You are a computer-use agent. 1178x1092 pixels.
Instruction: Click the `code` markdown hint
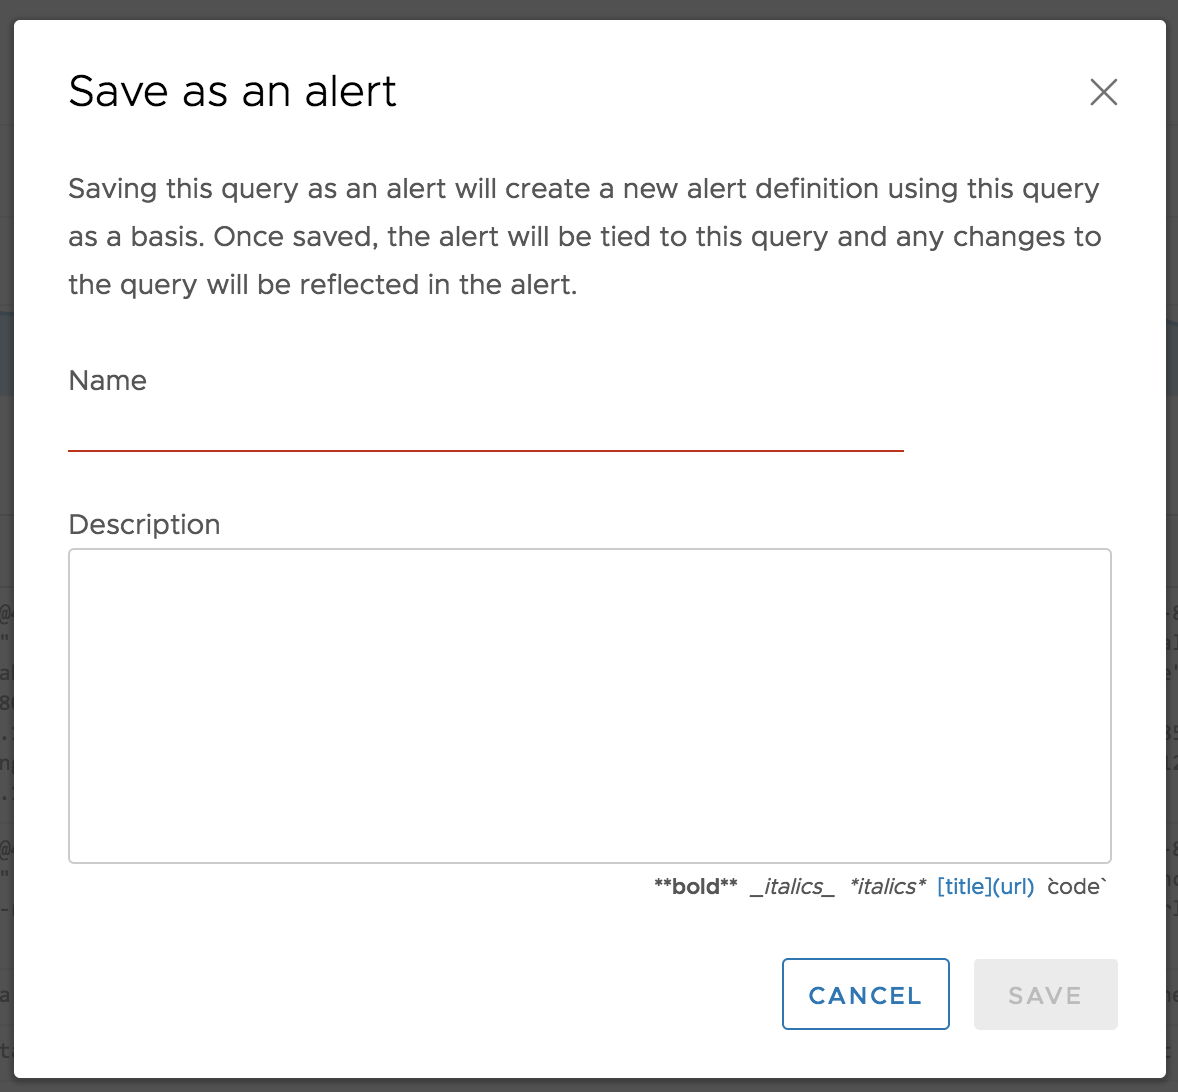[1076, 887]
